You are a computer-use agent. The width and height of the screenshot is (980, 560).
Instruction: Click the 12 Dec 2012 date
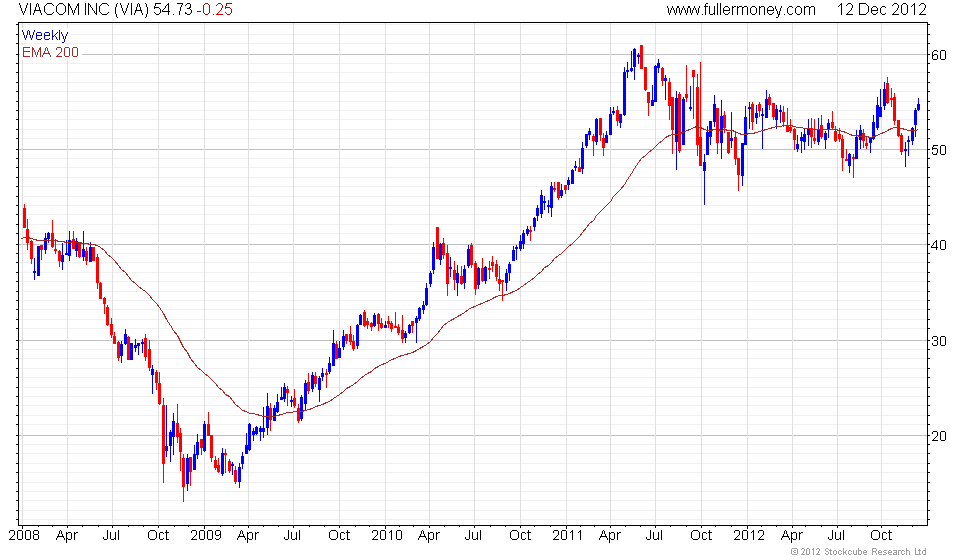coord(881,9)
